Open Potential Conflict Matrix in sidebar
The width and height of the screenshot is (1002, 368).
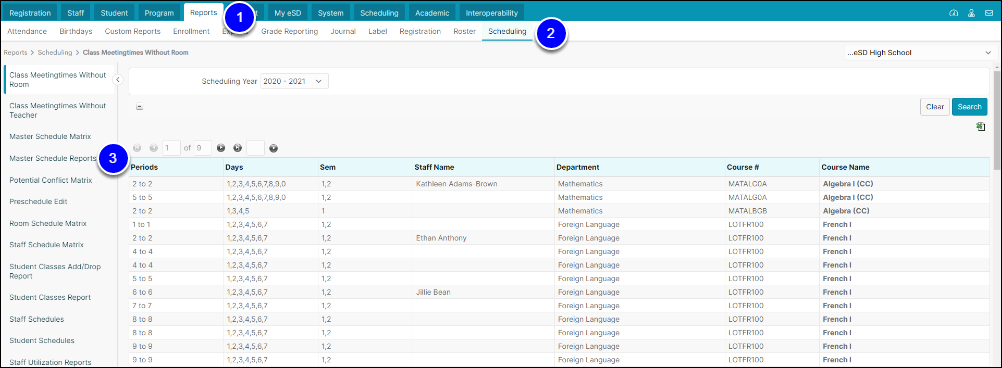(51, 180)
